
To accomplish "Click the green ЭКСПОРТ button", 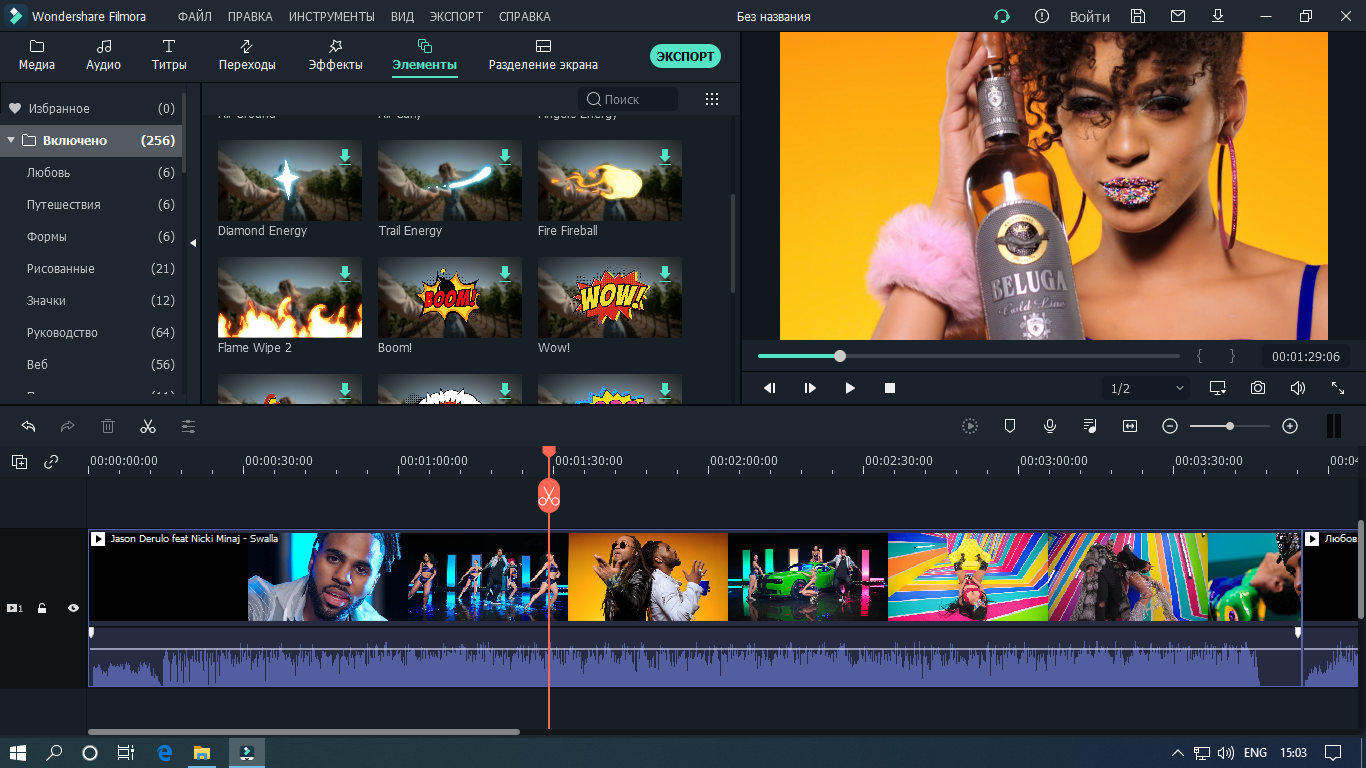I will tap(685, 56).
